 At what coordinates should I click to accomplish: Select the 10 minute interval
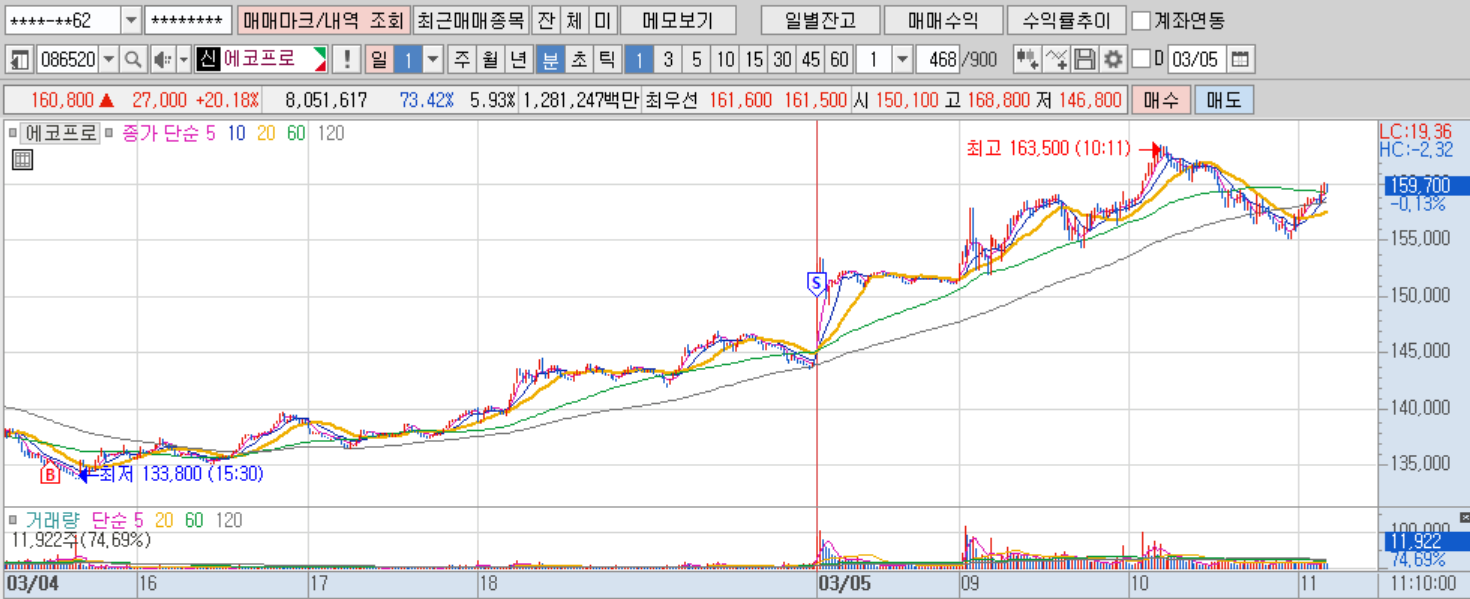726,60
